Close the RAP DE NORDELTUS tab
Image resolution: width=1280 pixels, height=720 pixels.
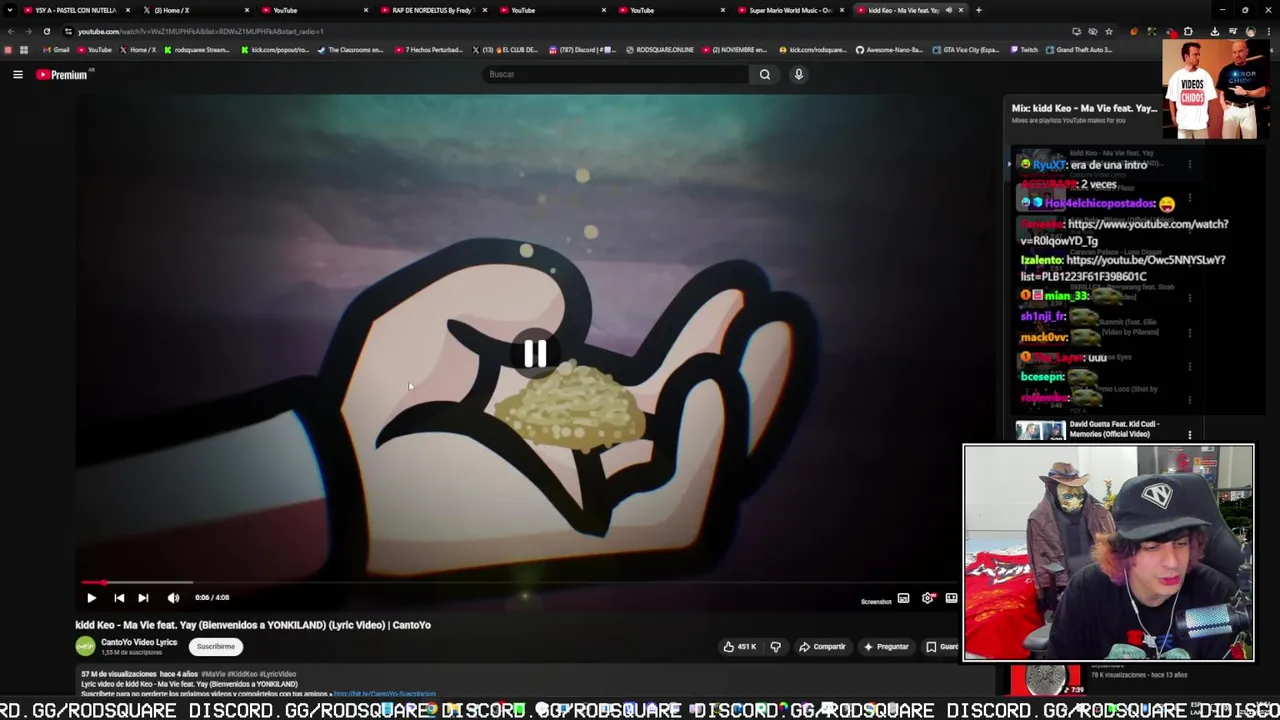click(x=485, y=10)
